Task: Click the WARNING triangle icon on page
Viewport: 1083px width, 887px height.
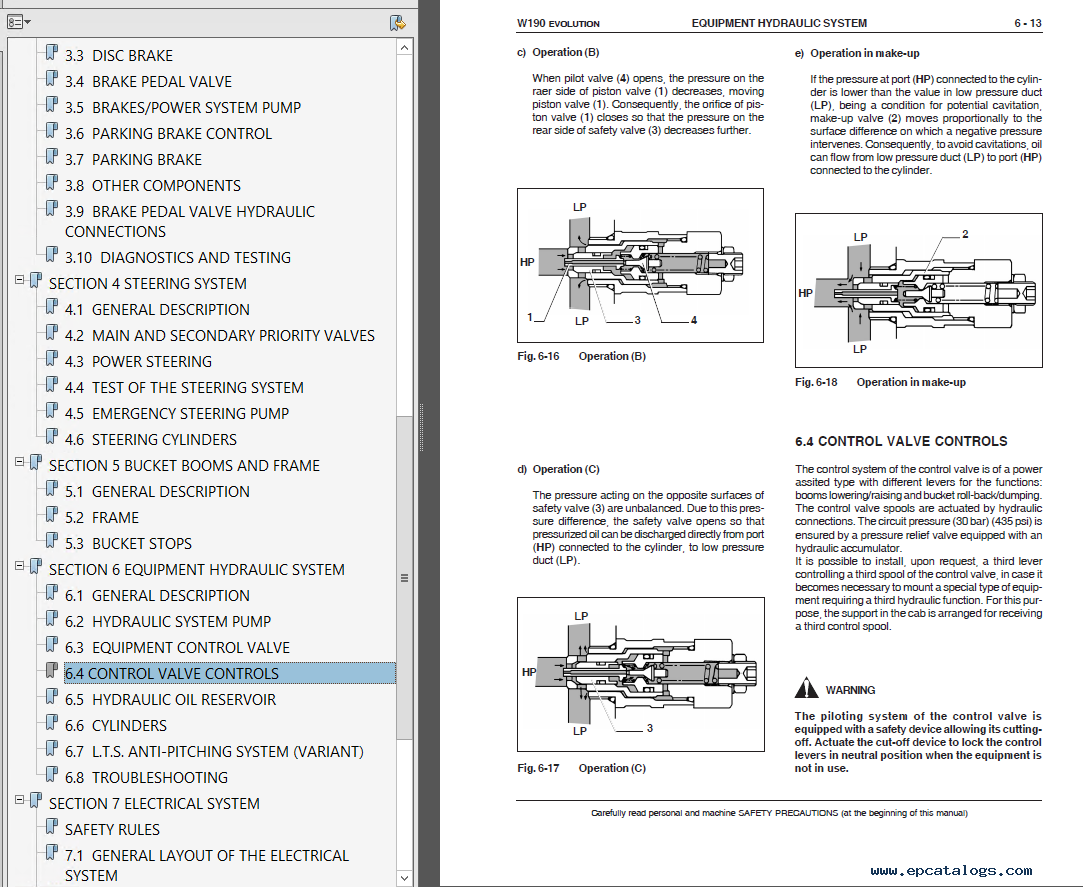Action: (806, 688)
